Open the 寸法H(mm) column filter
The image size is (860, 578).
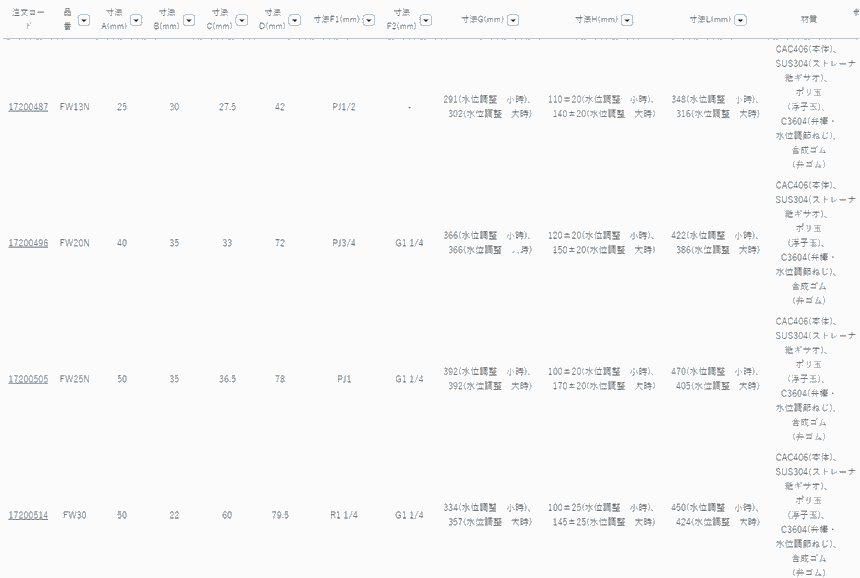pos(627,20)
